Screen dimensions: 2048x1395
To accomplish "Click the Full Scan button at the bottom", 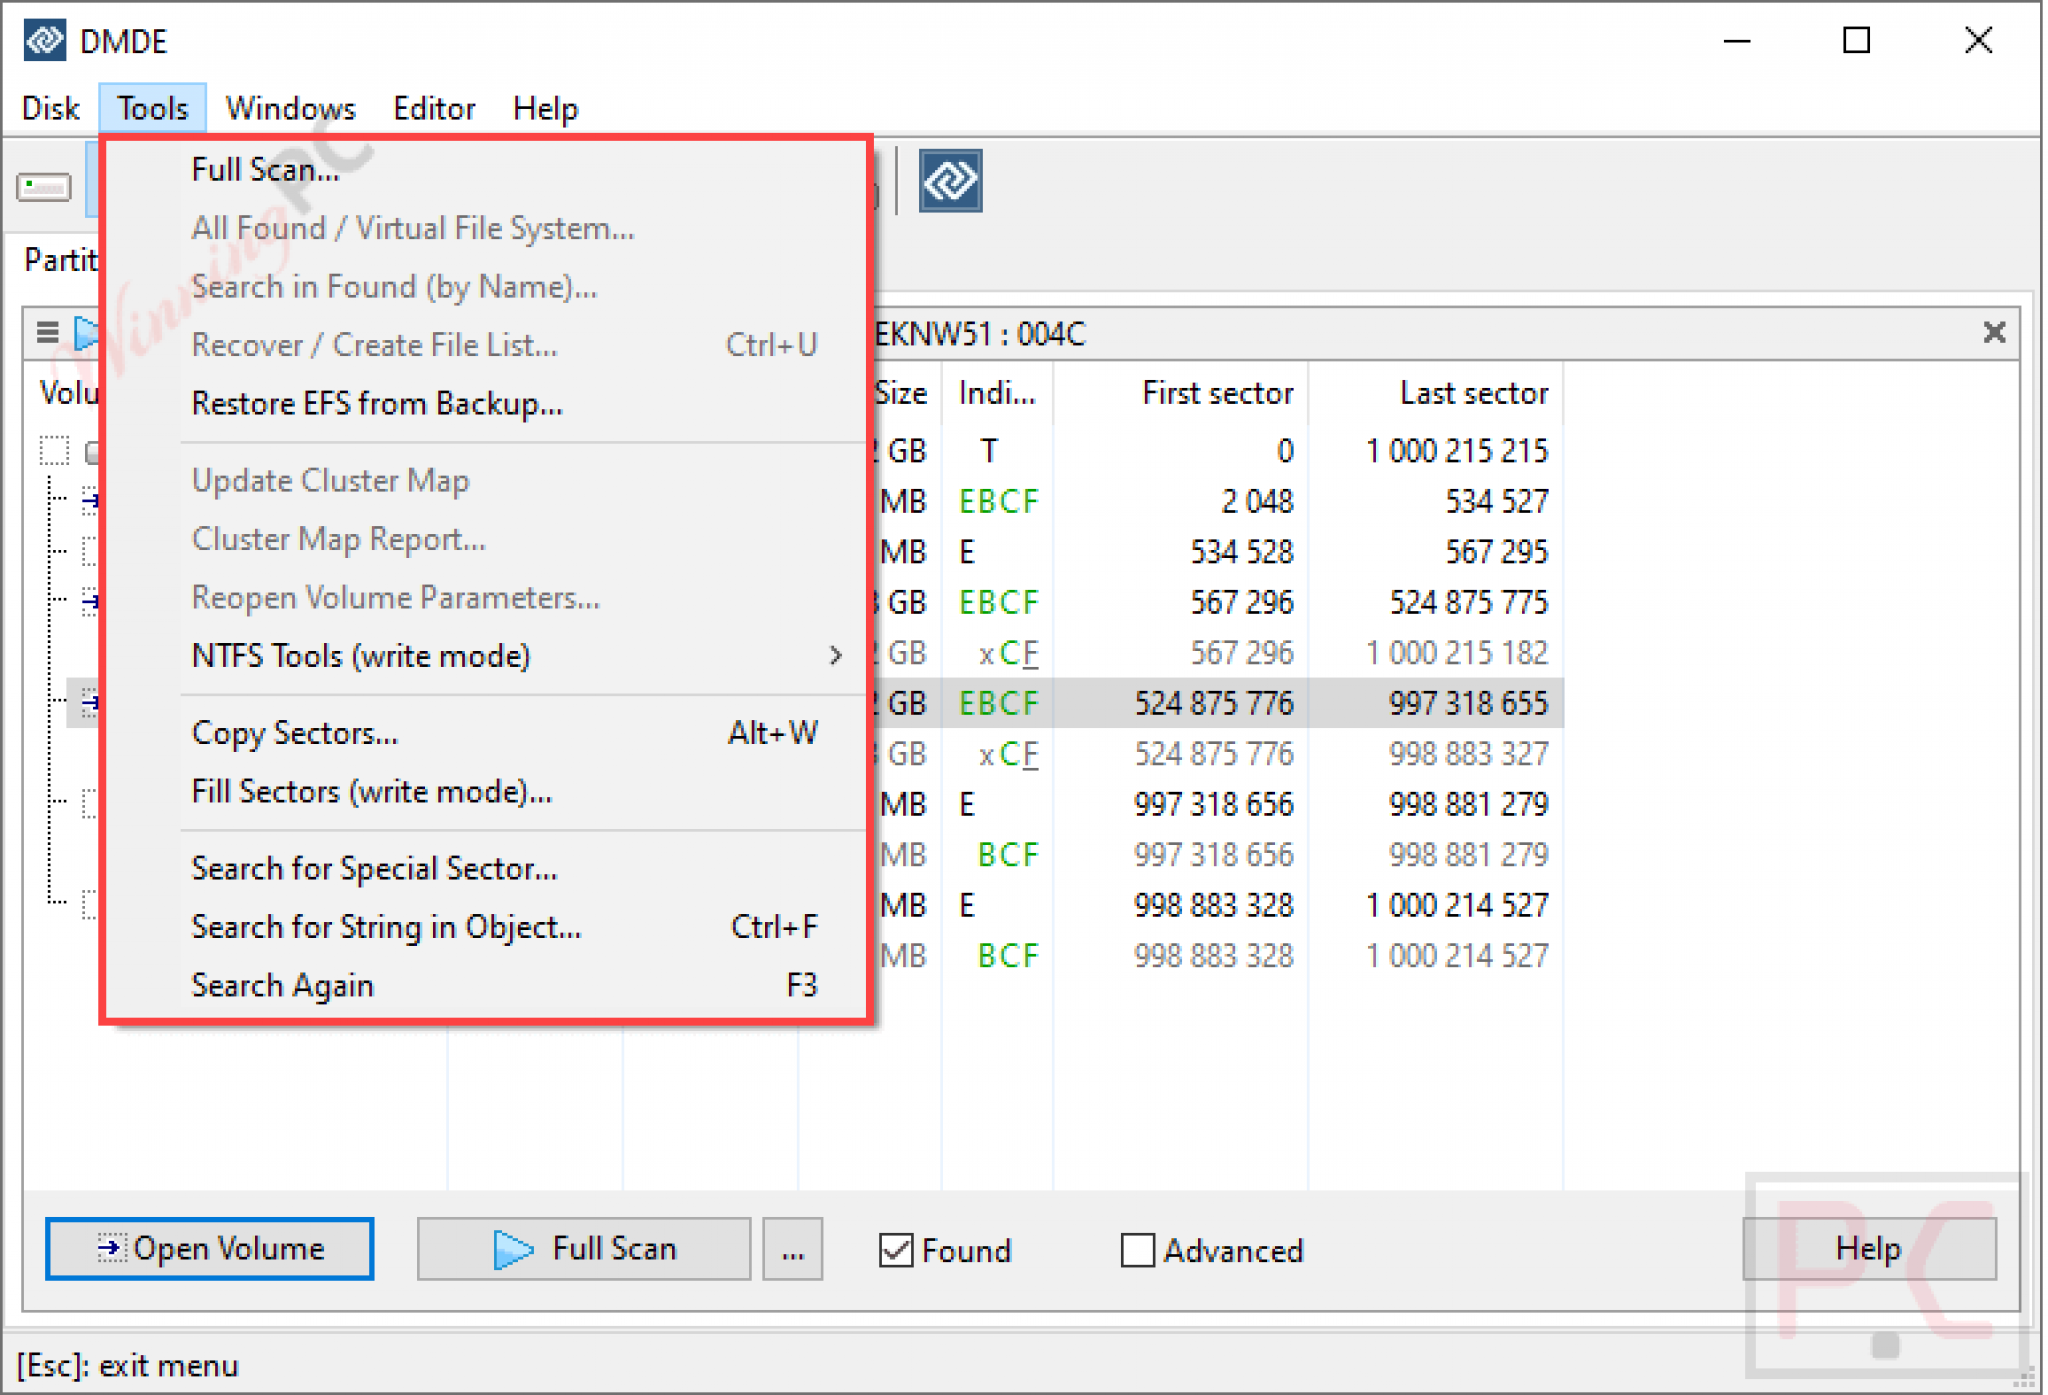I will point(584,1249).
